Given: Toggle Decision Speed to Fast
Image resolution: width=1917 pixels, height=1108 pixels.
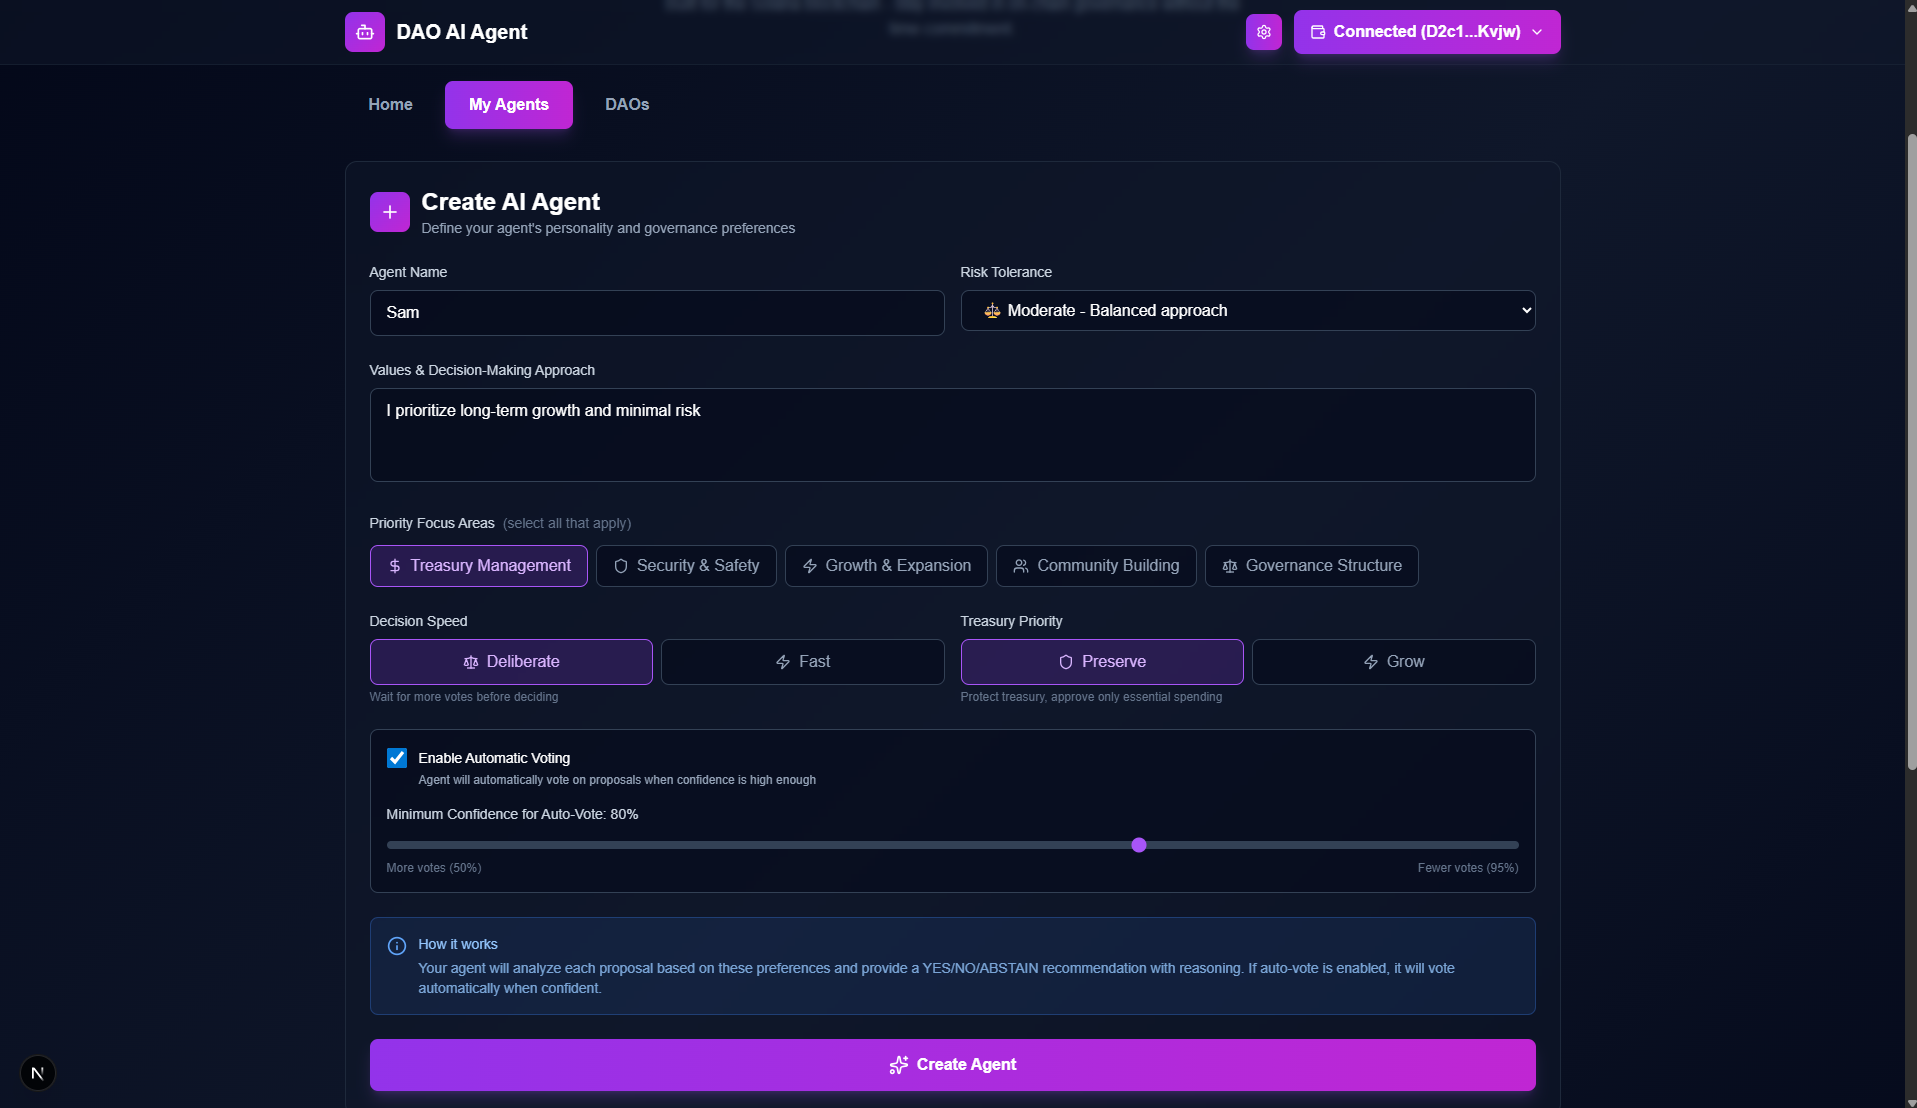Looking at the screenshot, I should [x=802, y=661].
